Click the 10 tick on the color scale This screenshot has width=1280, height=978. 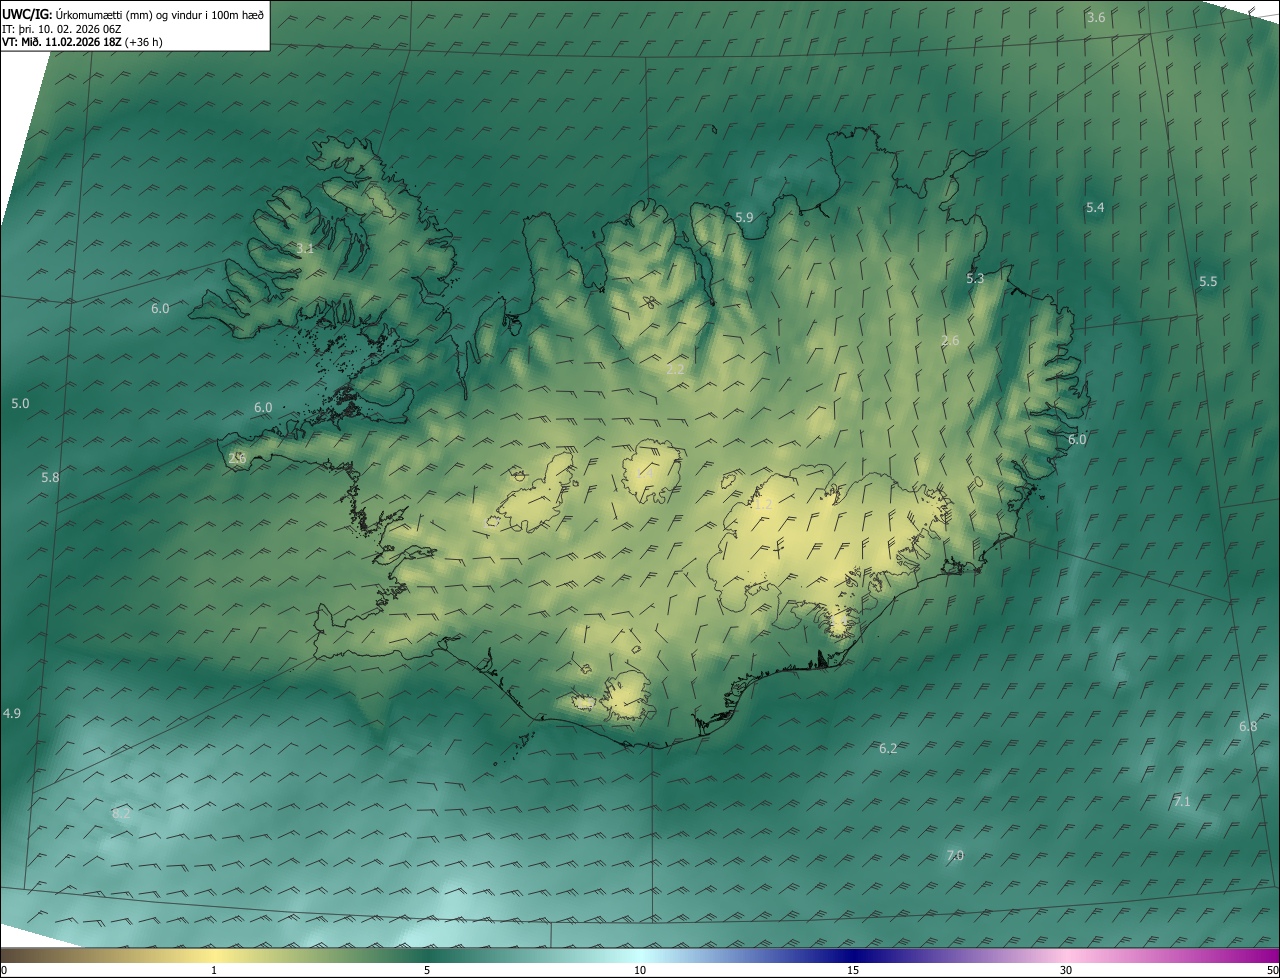tap(640, 970)
